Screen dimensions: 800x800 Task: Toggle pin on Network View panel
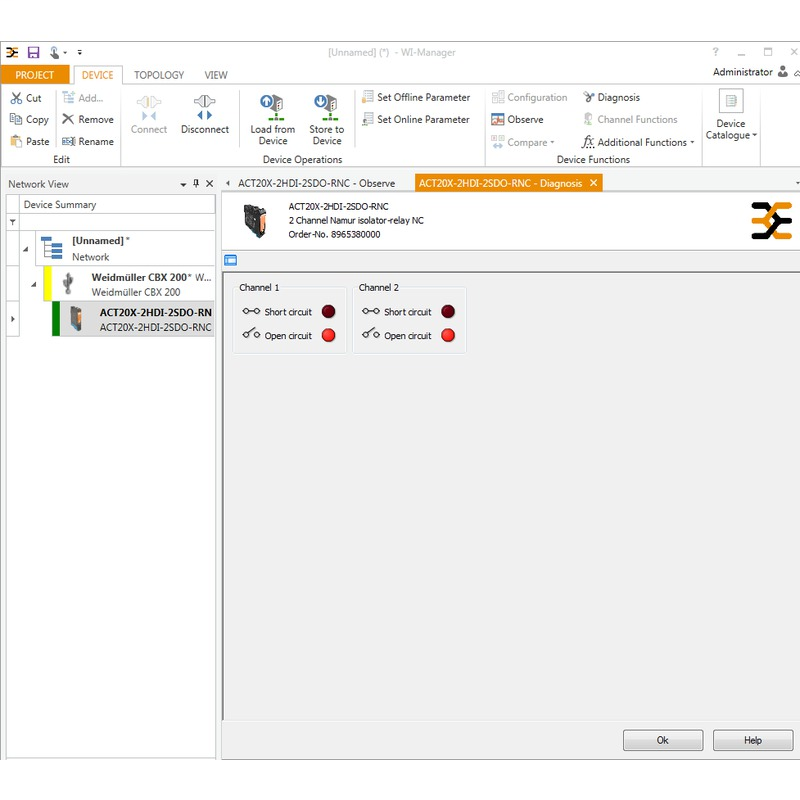click(196, 183)
